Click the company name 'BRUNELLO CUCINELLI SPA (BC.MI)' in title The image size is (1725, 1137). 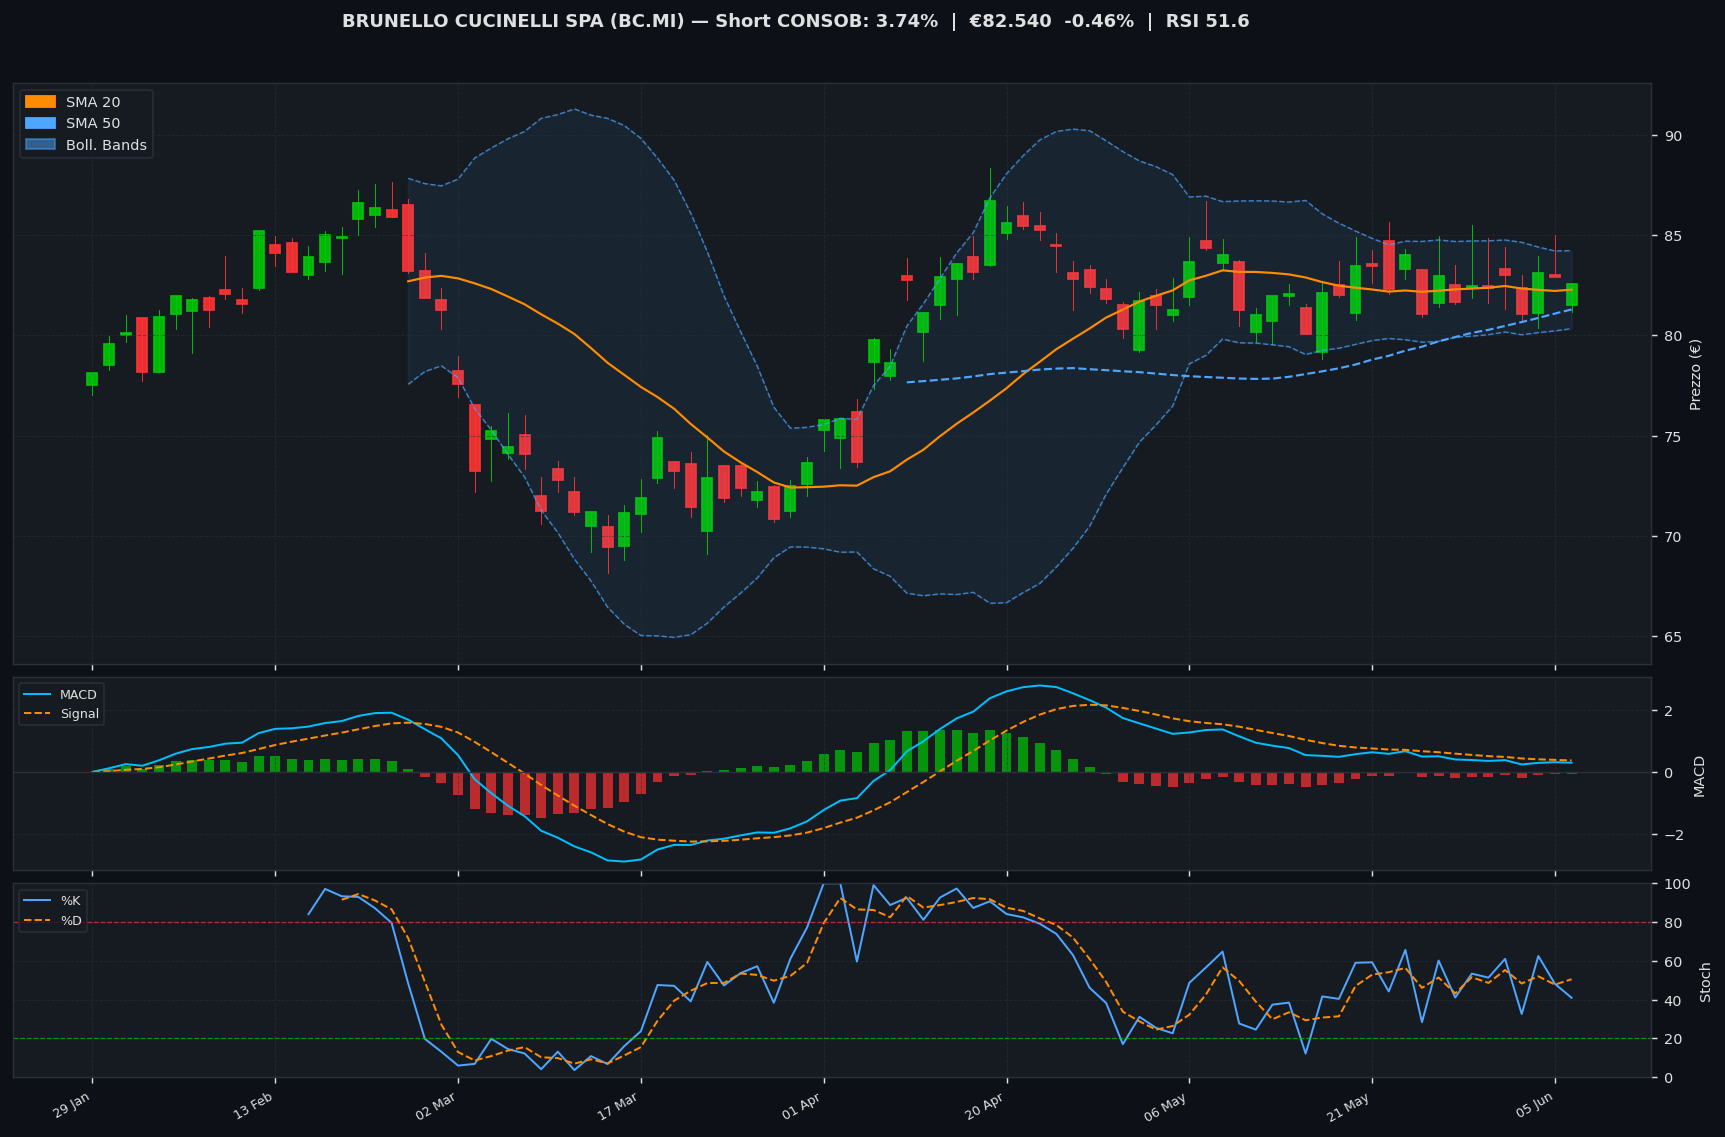513,21
